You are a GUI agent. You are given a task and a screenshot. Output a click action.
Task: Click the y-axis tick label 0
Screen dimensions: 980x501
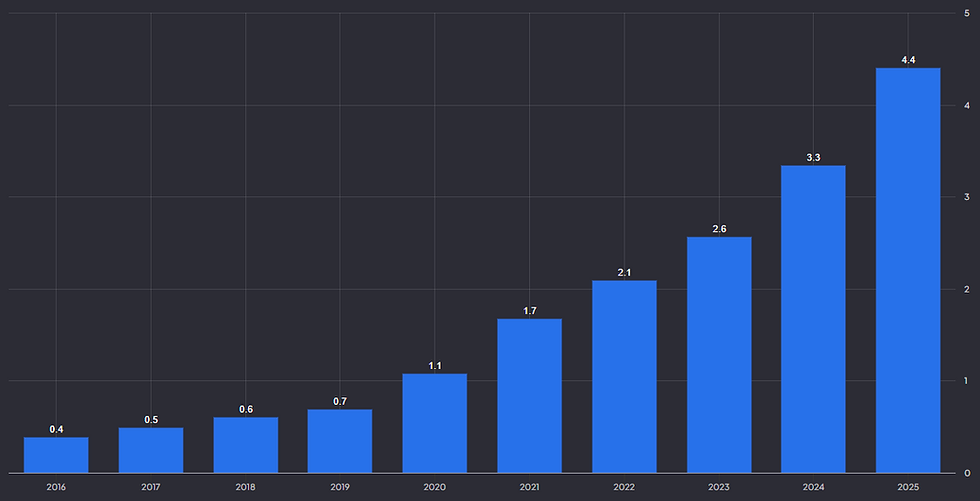(x=967, y=473)
